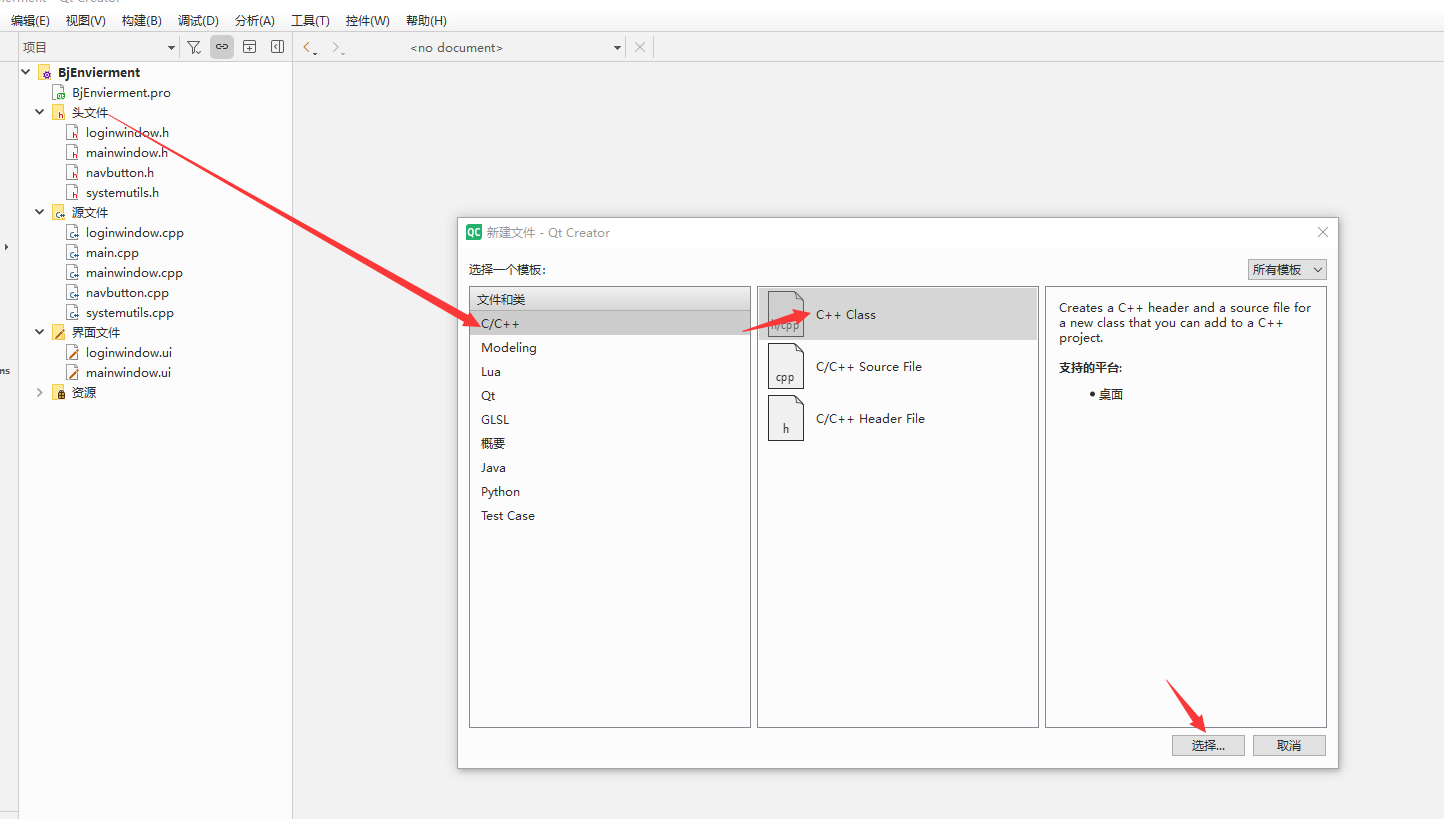Image resolution: width=1444 pixels, height=819 pixels.
Task: Click BjEnvierment.pro file icon in tree
Action: [x=60, y=93]
